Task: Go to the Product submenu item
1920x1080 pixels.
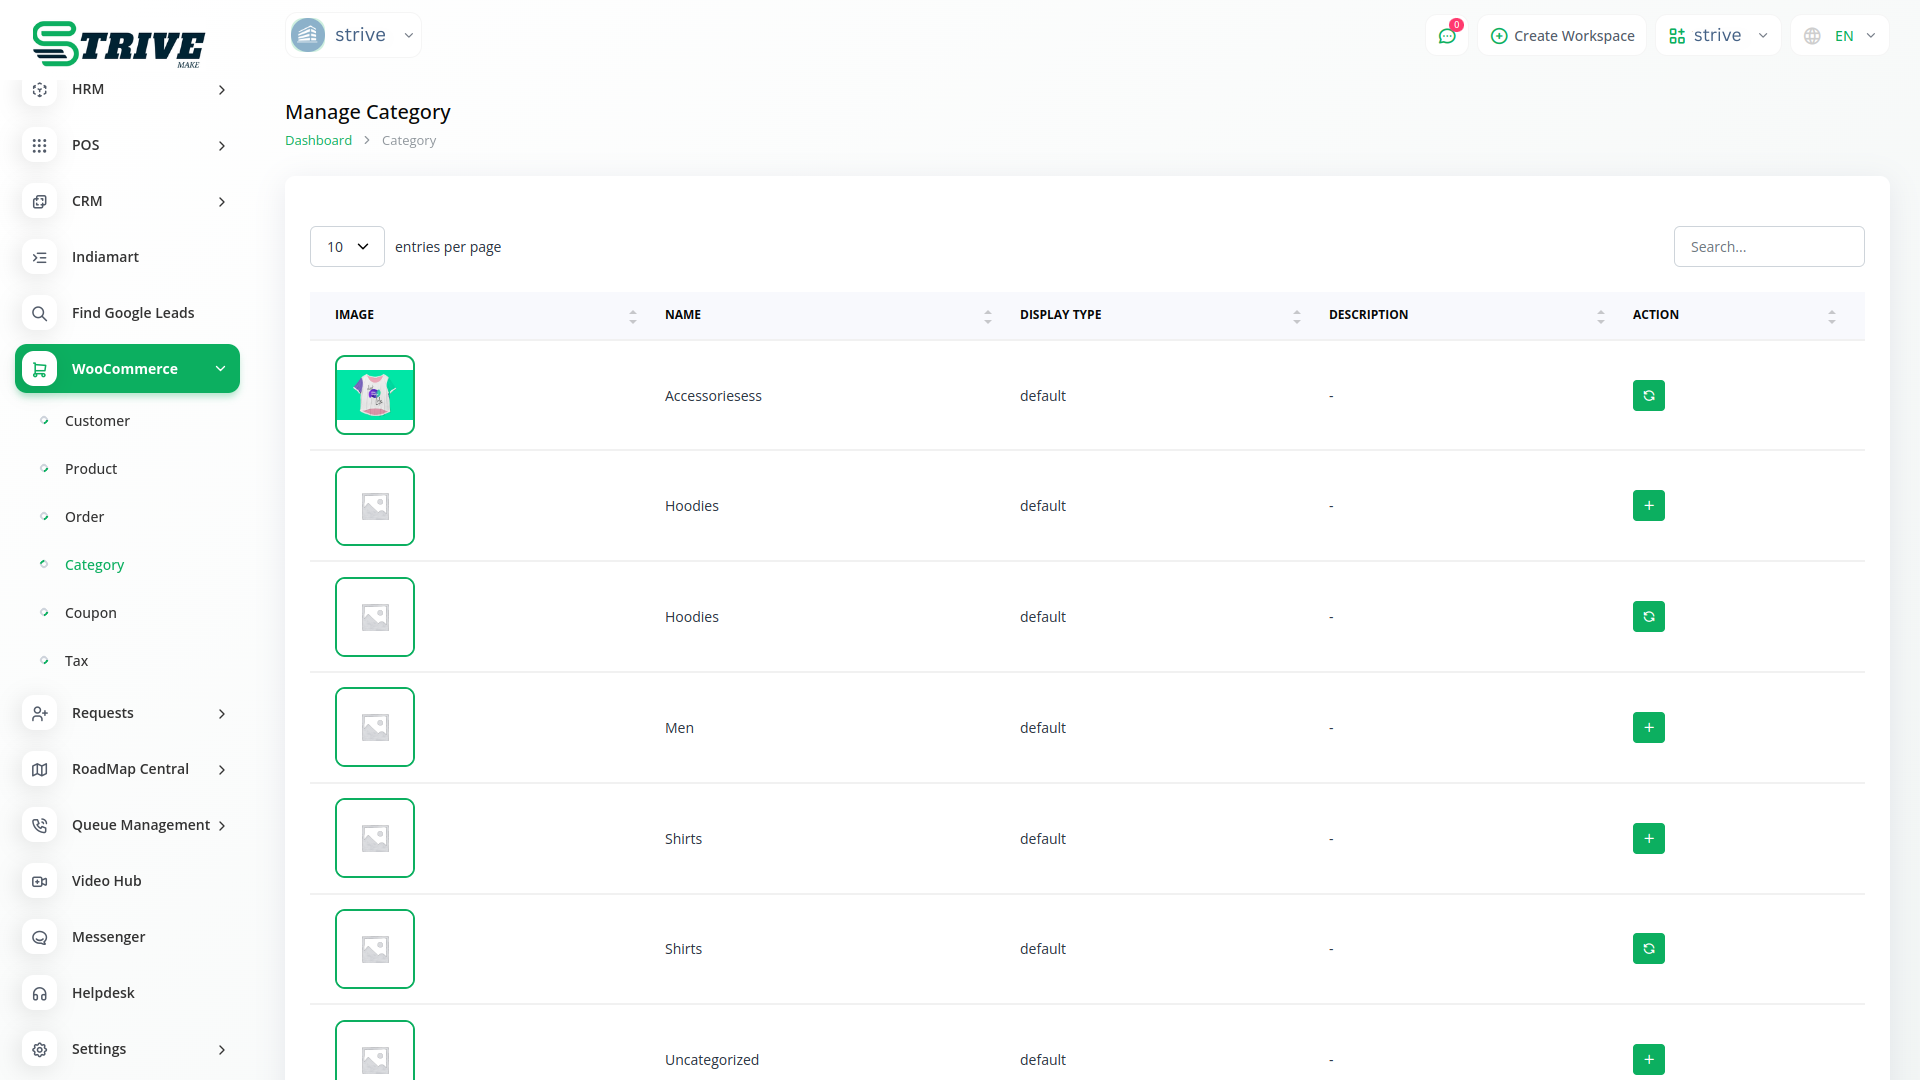Action: coord(91,469)
